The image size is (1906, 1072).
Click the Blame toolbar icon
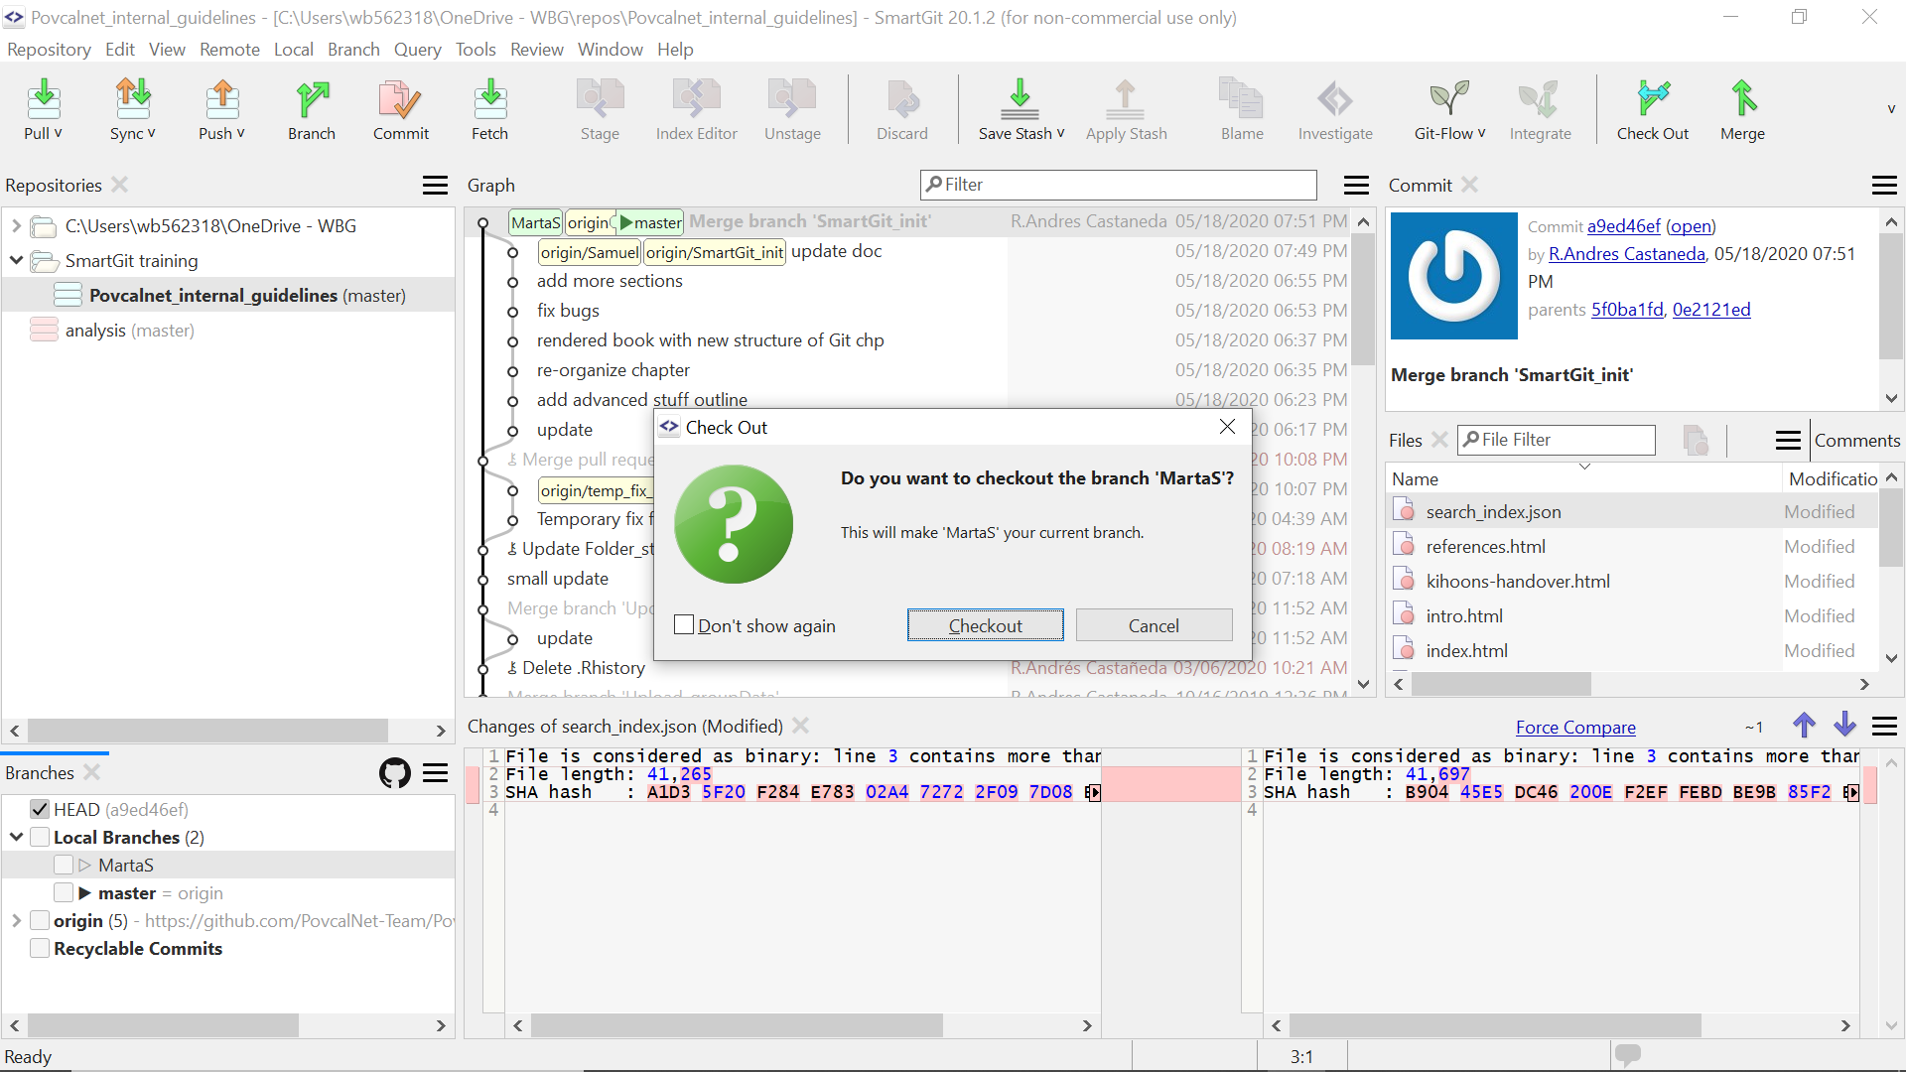1241,99
